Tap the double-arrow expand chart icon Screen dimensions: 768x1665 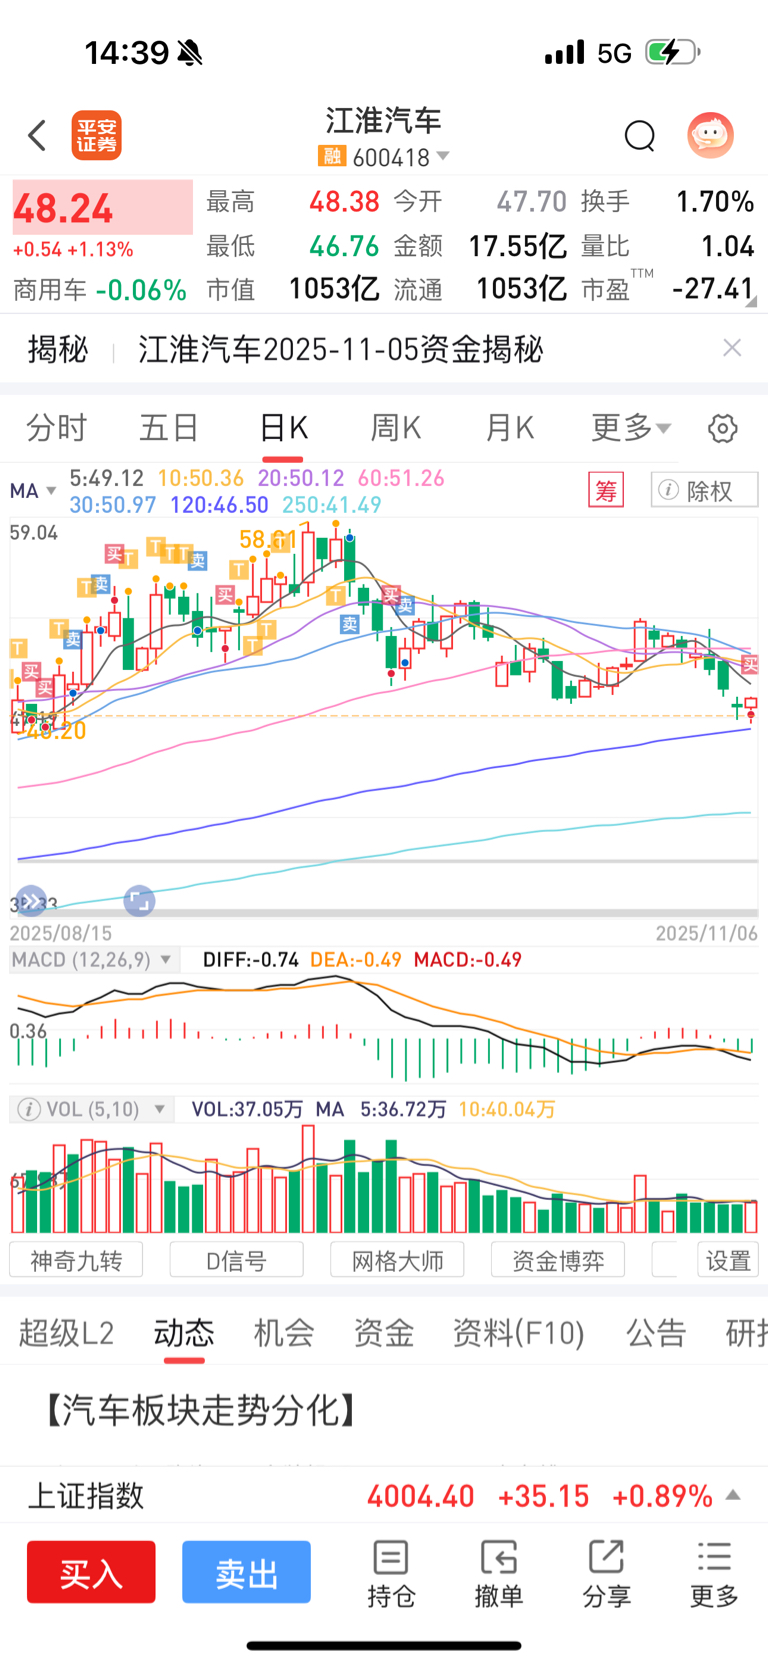32,901
